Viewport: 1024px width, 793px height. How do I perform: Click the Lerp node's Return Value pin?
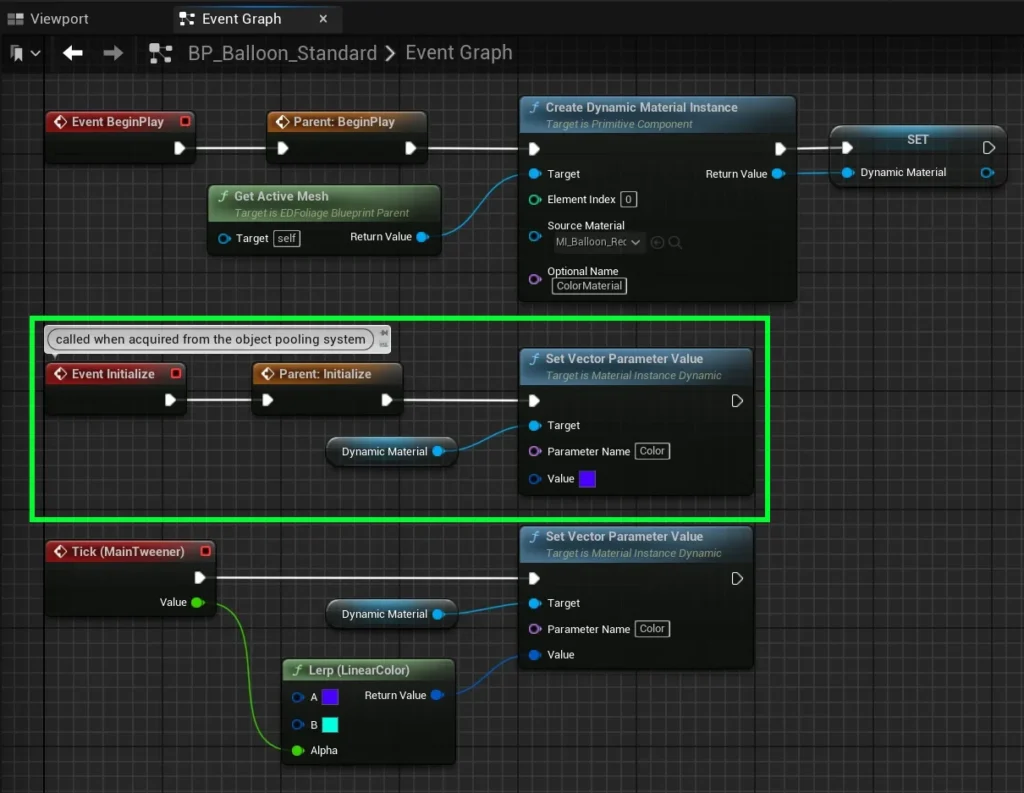(x=437, y=695)
